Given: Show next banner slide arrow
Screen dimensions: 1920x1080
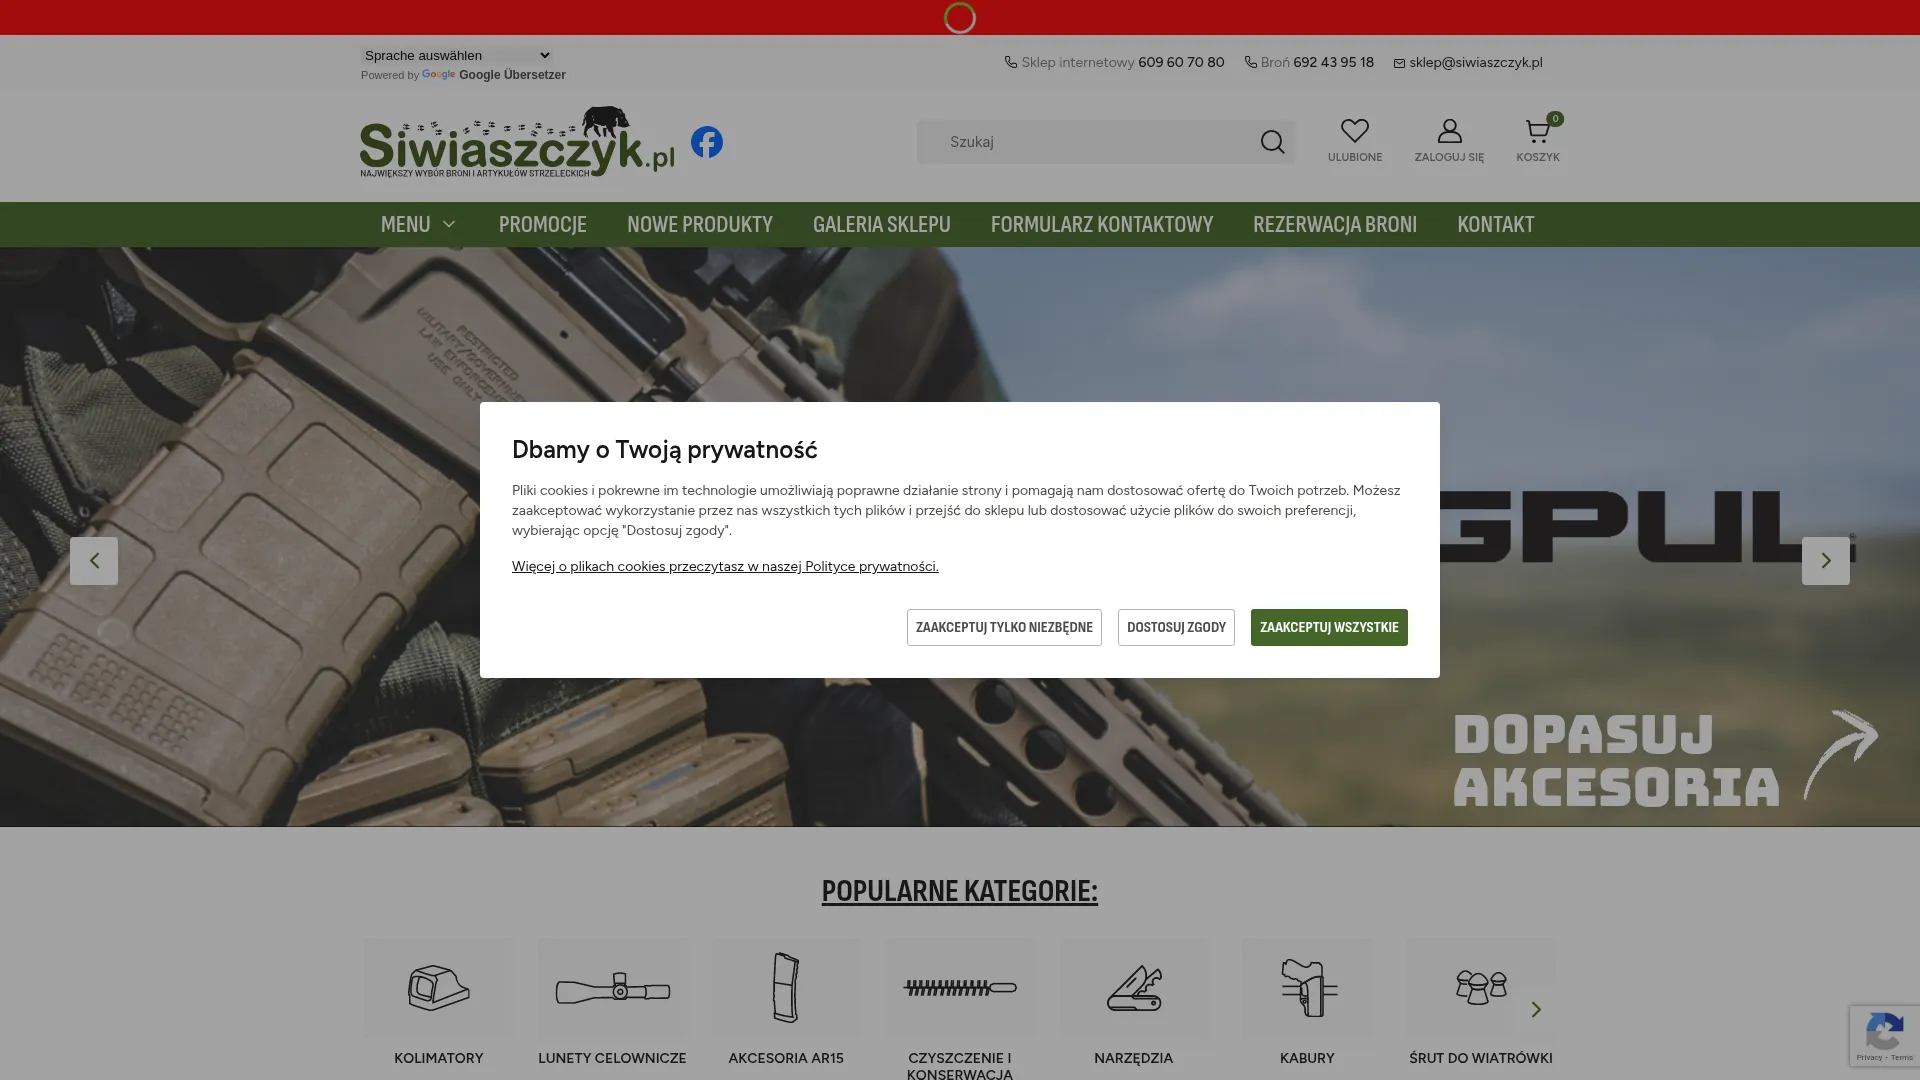Looking at the screenshot, I should [x=1826, y=561].
